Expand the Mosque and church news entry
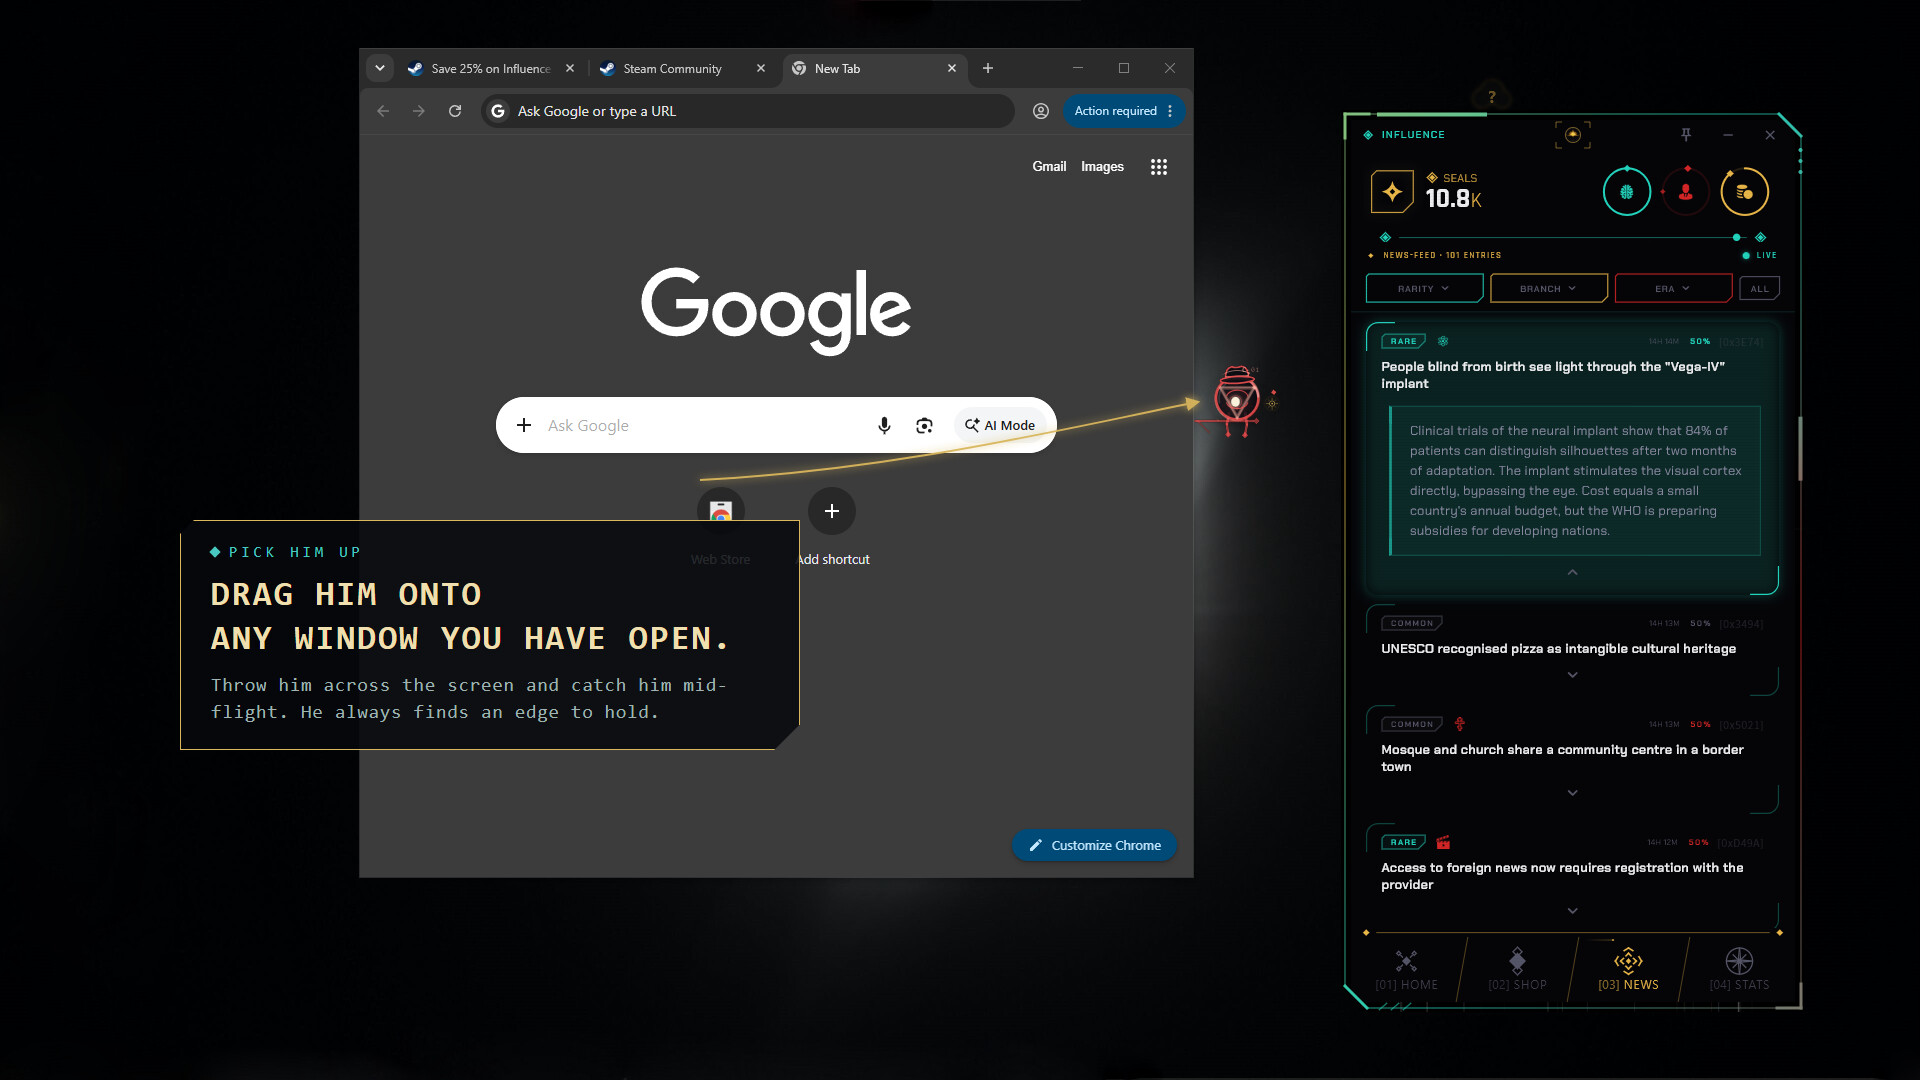Screen dimensions: 1920x1080 (1572, 793)
